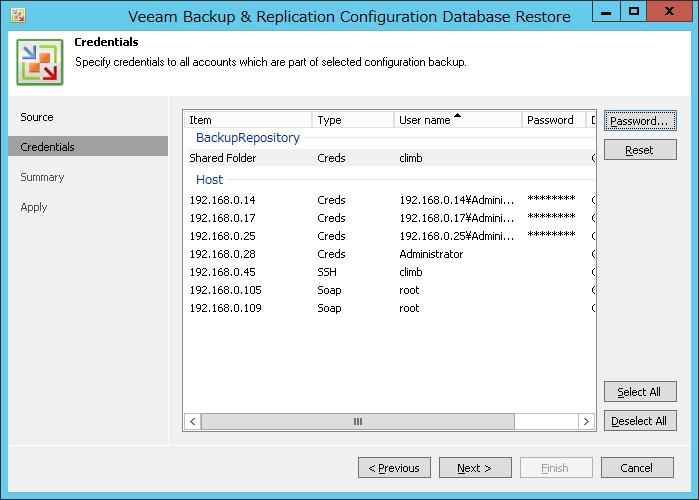Click the horizontal scrollbar thumb
699x500 pixels.
click(358, 421)
